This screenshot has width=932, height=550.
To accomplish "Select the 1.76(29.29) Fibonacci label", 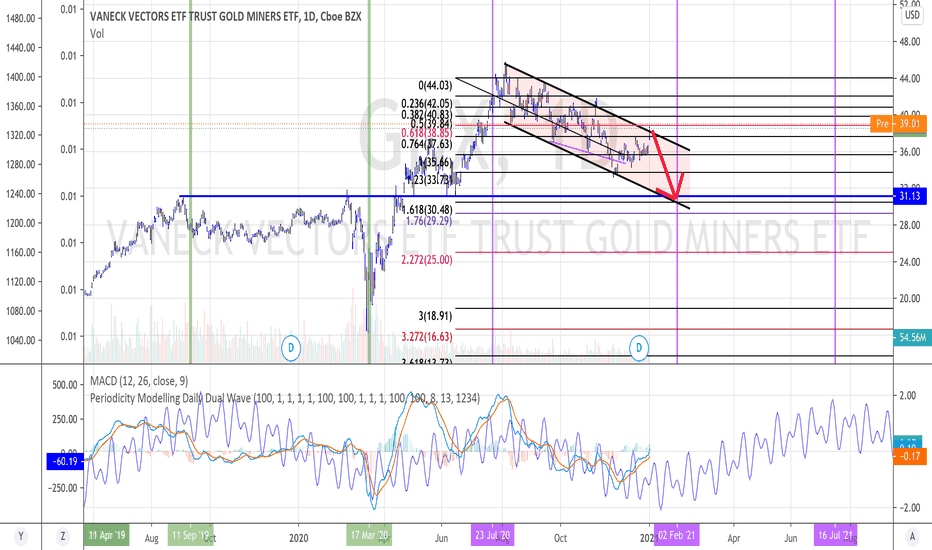I will tap(429, 221).
